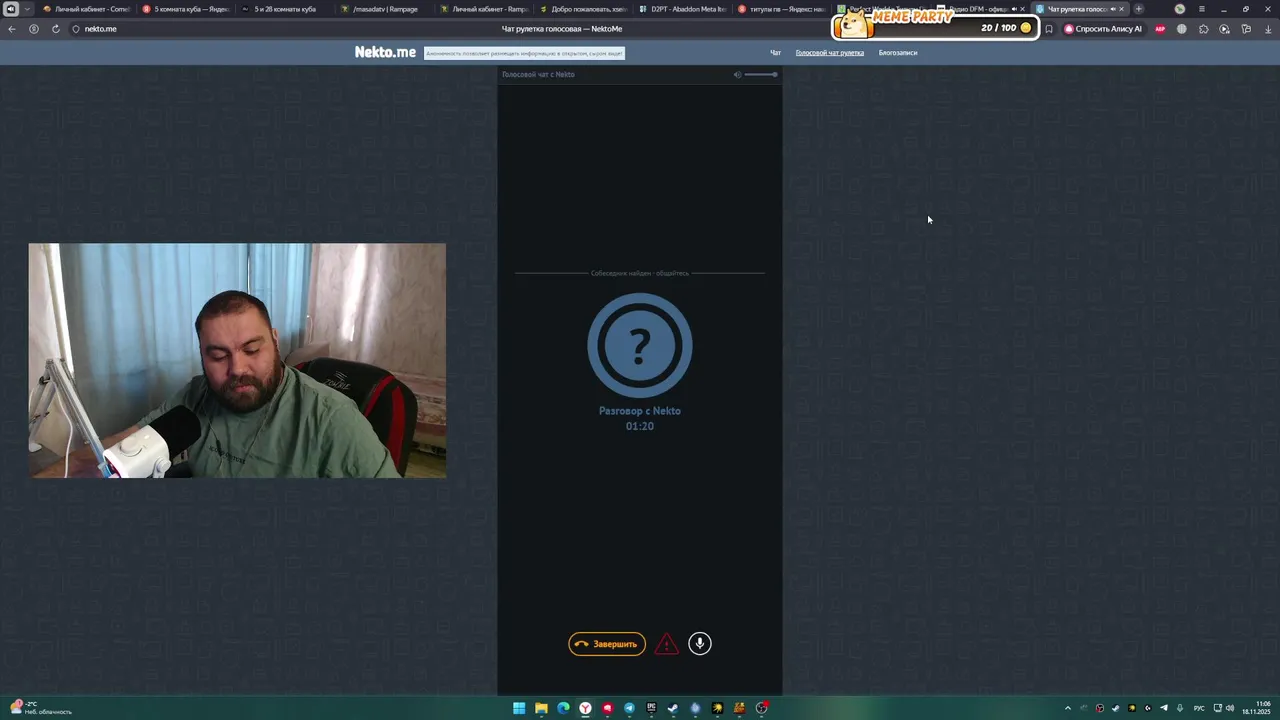Open the system volume tray icon
Screen dimensions: 1280x720
[1230, 708]
